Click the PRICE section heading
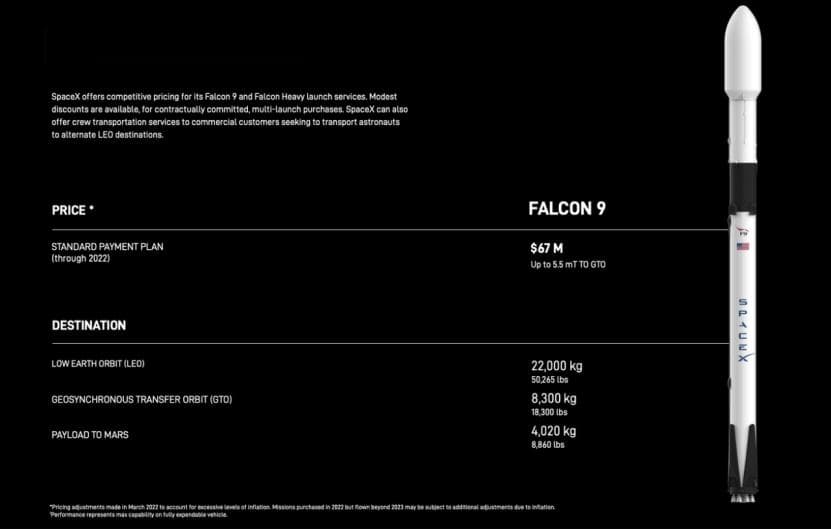This screenshot has height=530, width=831. (73, 210)
